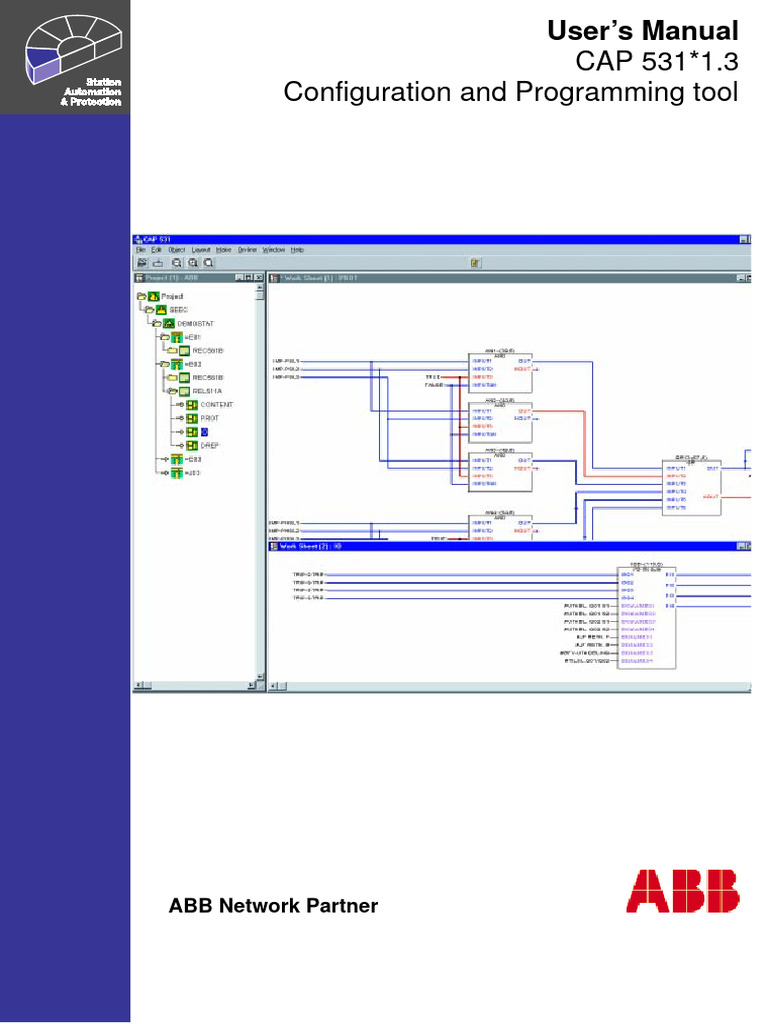Click the =E01 bay icon
Image resolution: width=768 pixels, height=1024 pixels.
click(x=176, y=337)
